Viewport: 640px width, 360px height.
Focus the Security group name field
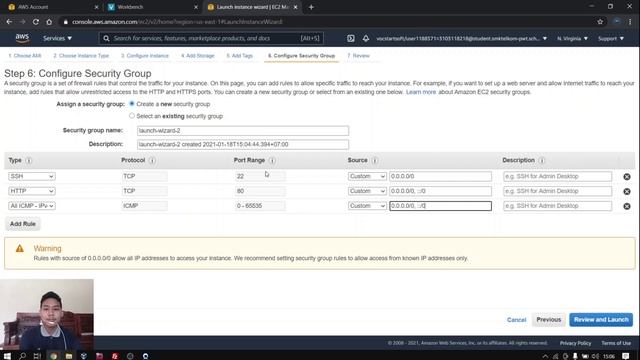[243, 131]
